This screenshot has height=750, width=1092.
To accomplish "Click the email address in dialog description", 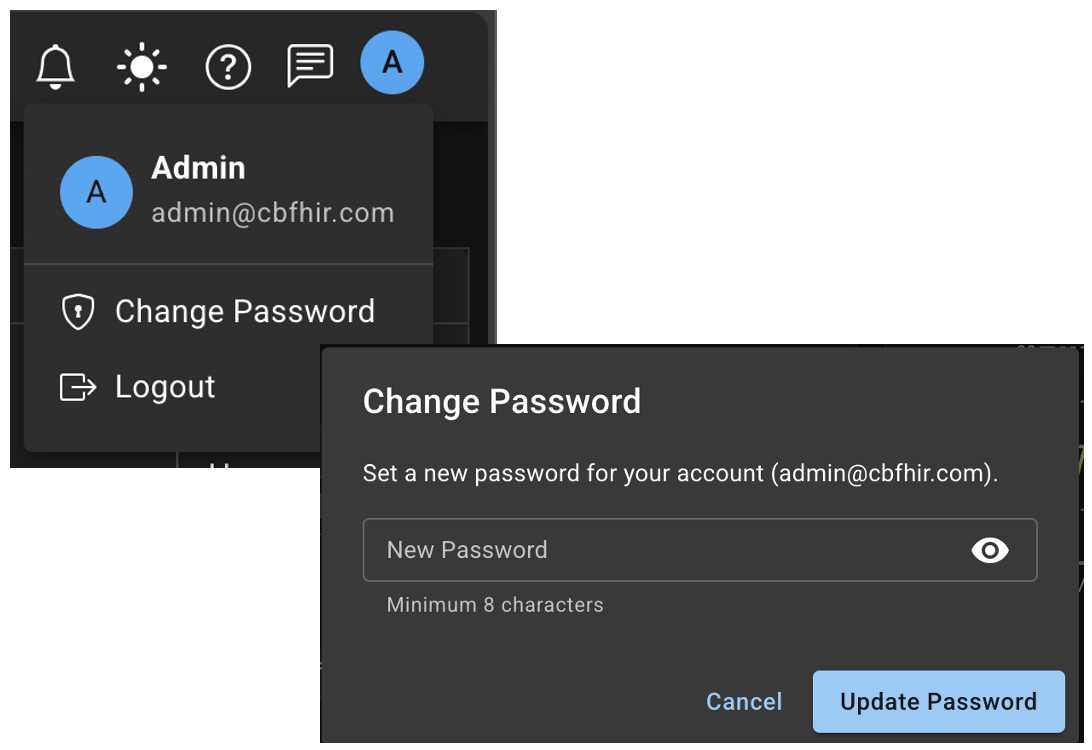I will (881, 473).
